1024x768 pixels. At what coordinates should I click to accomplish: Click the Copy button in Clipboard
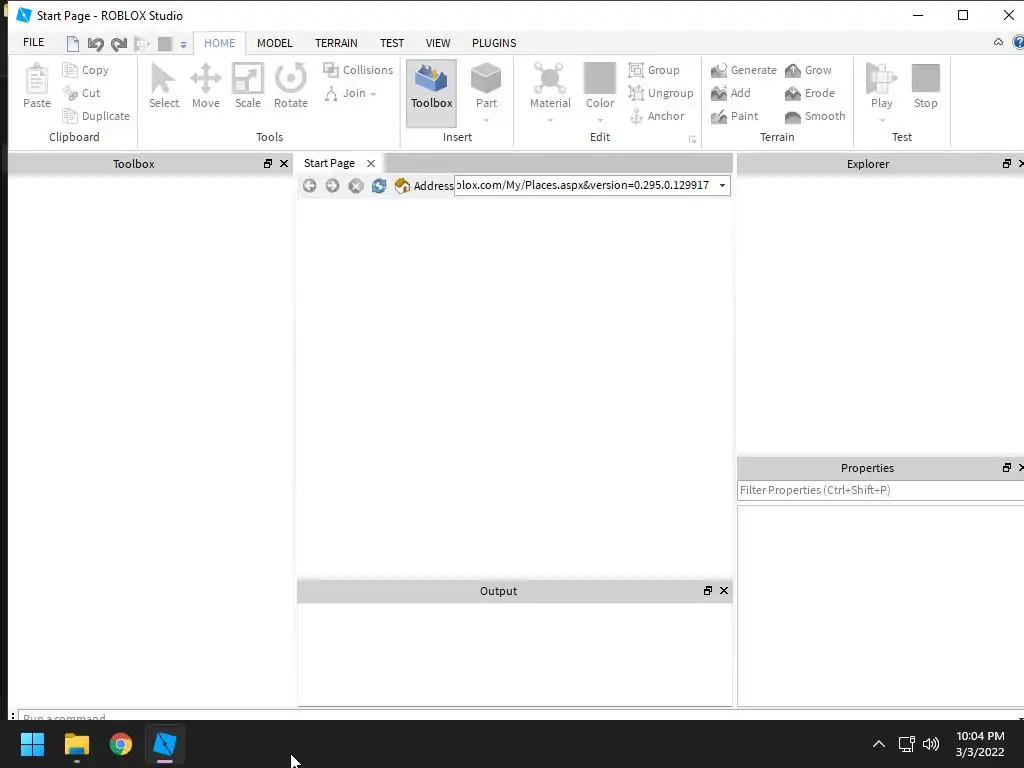pyautogui.click(x=85, y=70)
